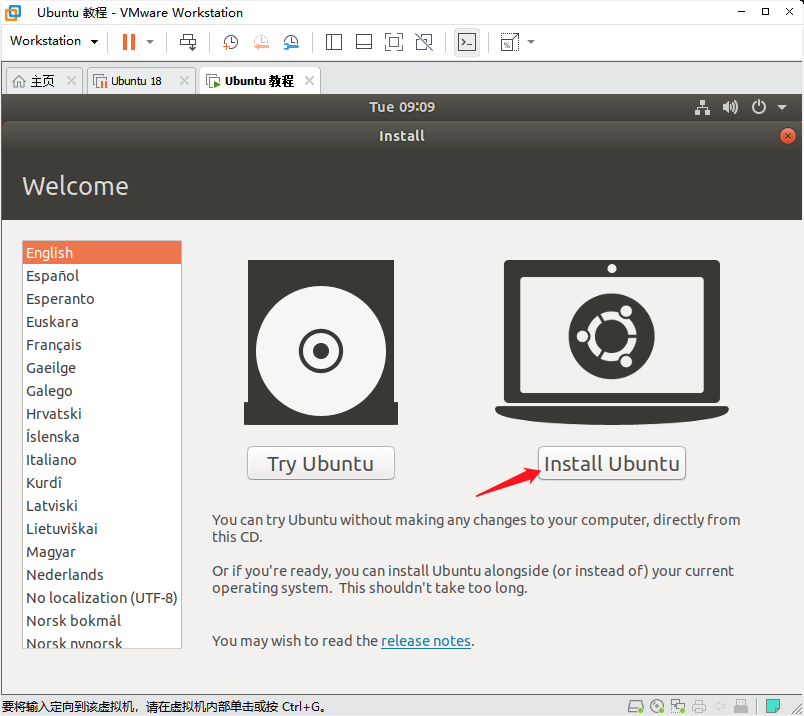
Task: Click the VMware network adapter status icon
Action: (678, 706)
